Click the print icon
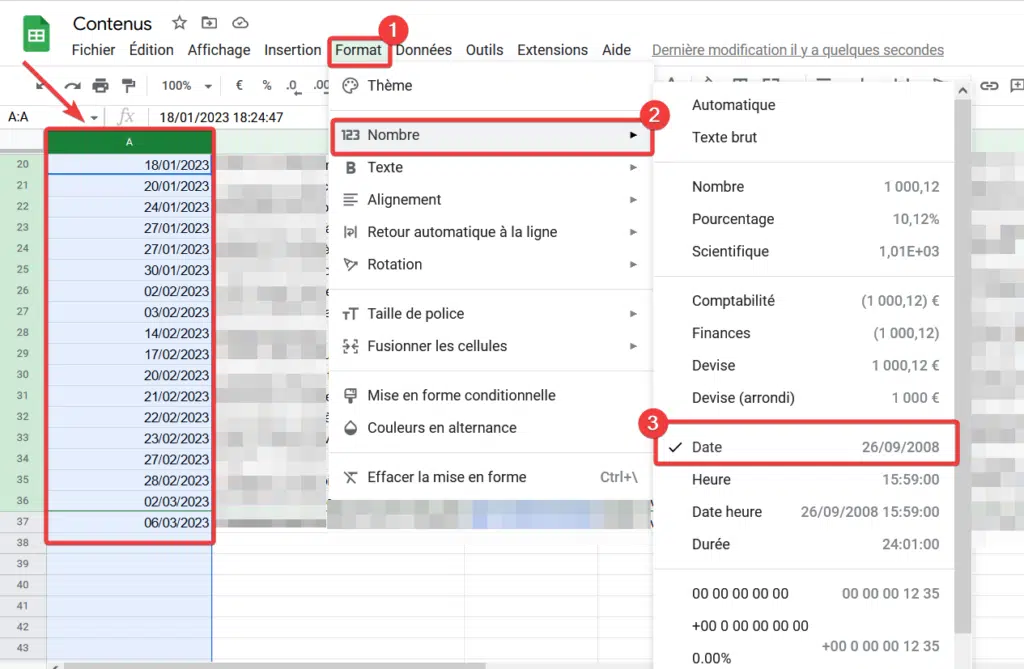This screenshot has width=1024, height=669. (x=100, y=86)
